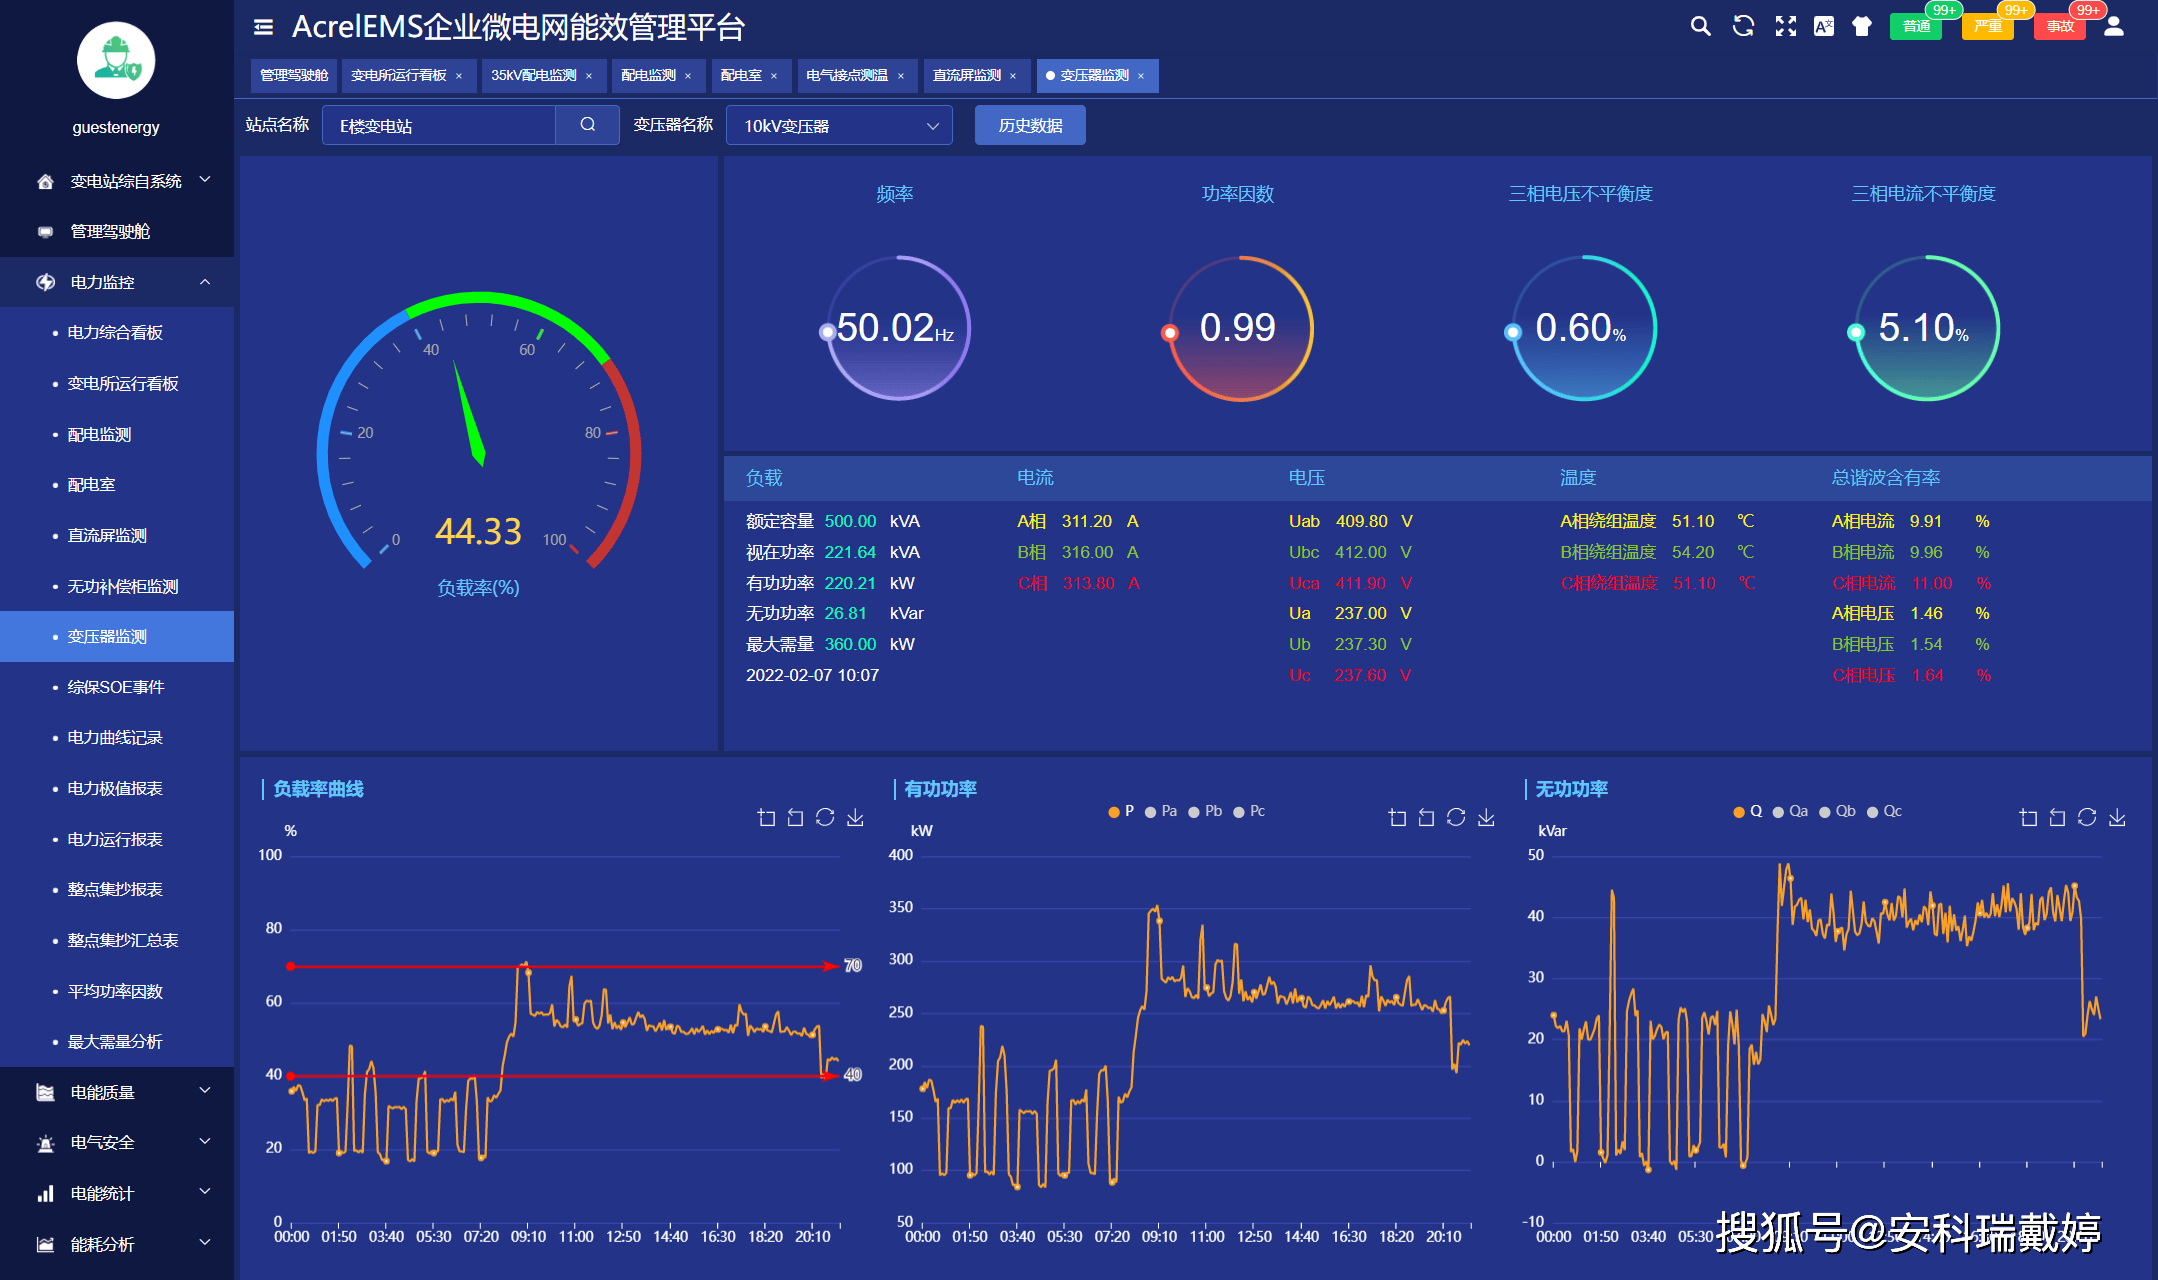Open 电力曲线记录 in sidebar
Image resolution: width=2158 pixels, height=1280 pixels.
coord(117,738)
